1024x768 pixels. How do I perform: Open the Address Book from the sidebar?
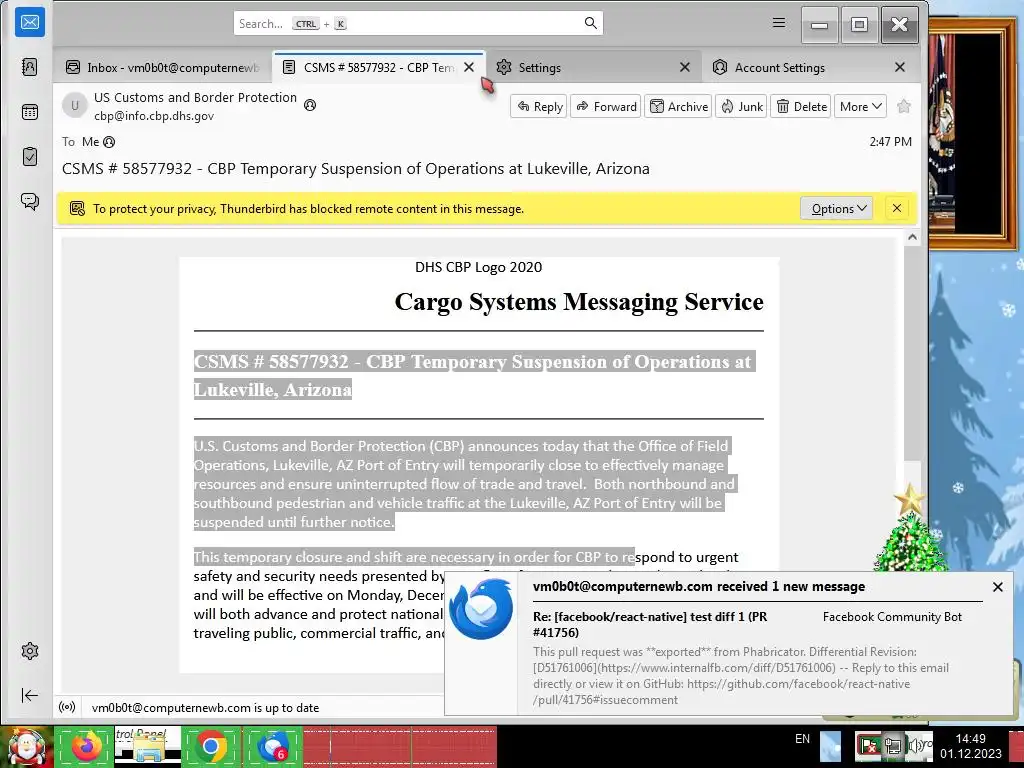29,67
